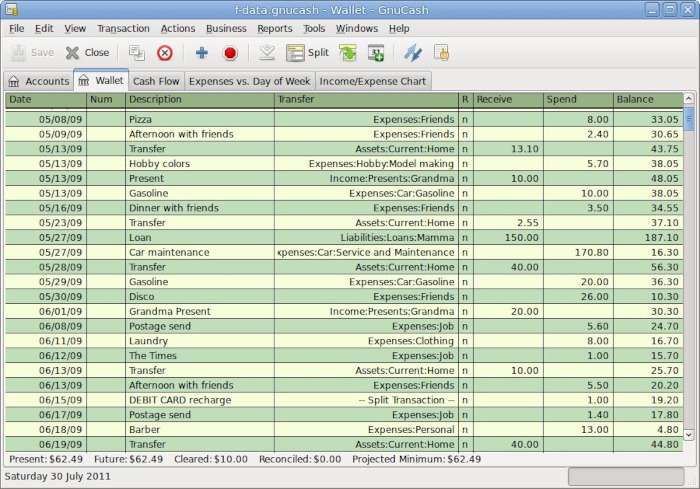Open the Income/Expense Chart tab
This screenshot has height=489, width=700.
[x=373, y=81]
